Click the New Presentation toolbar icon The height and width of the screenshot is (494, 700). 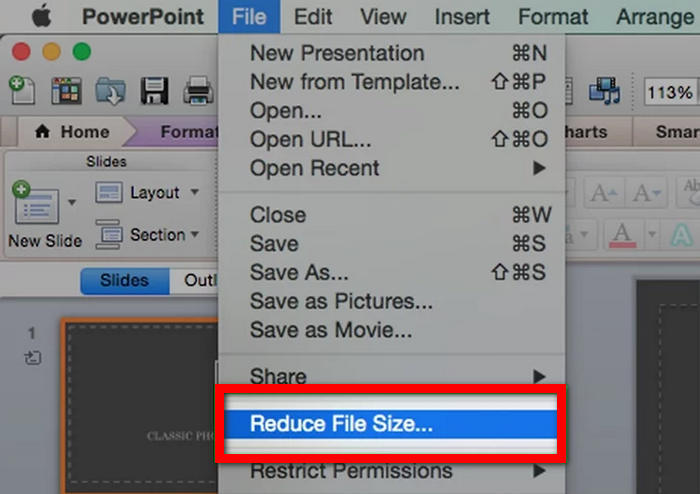click(22, 91)
